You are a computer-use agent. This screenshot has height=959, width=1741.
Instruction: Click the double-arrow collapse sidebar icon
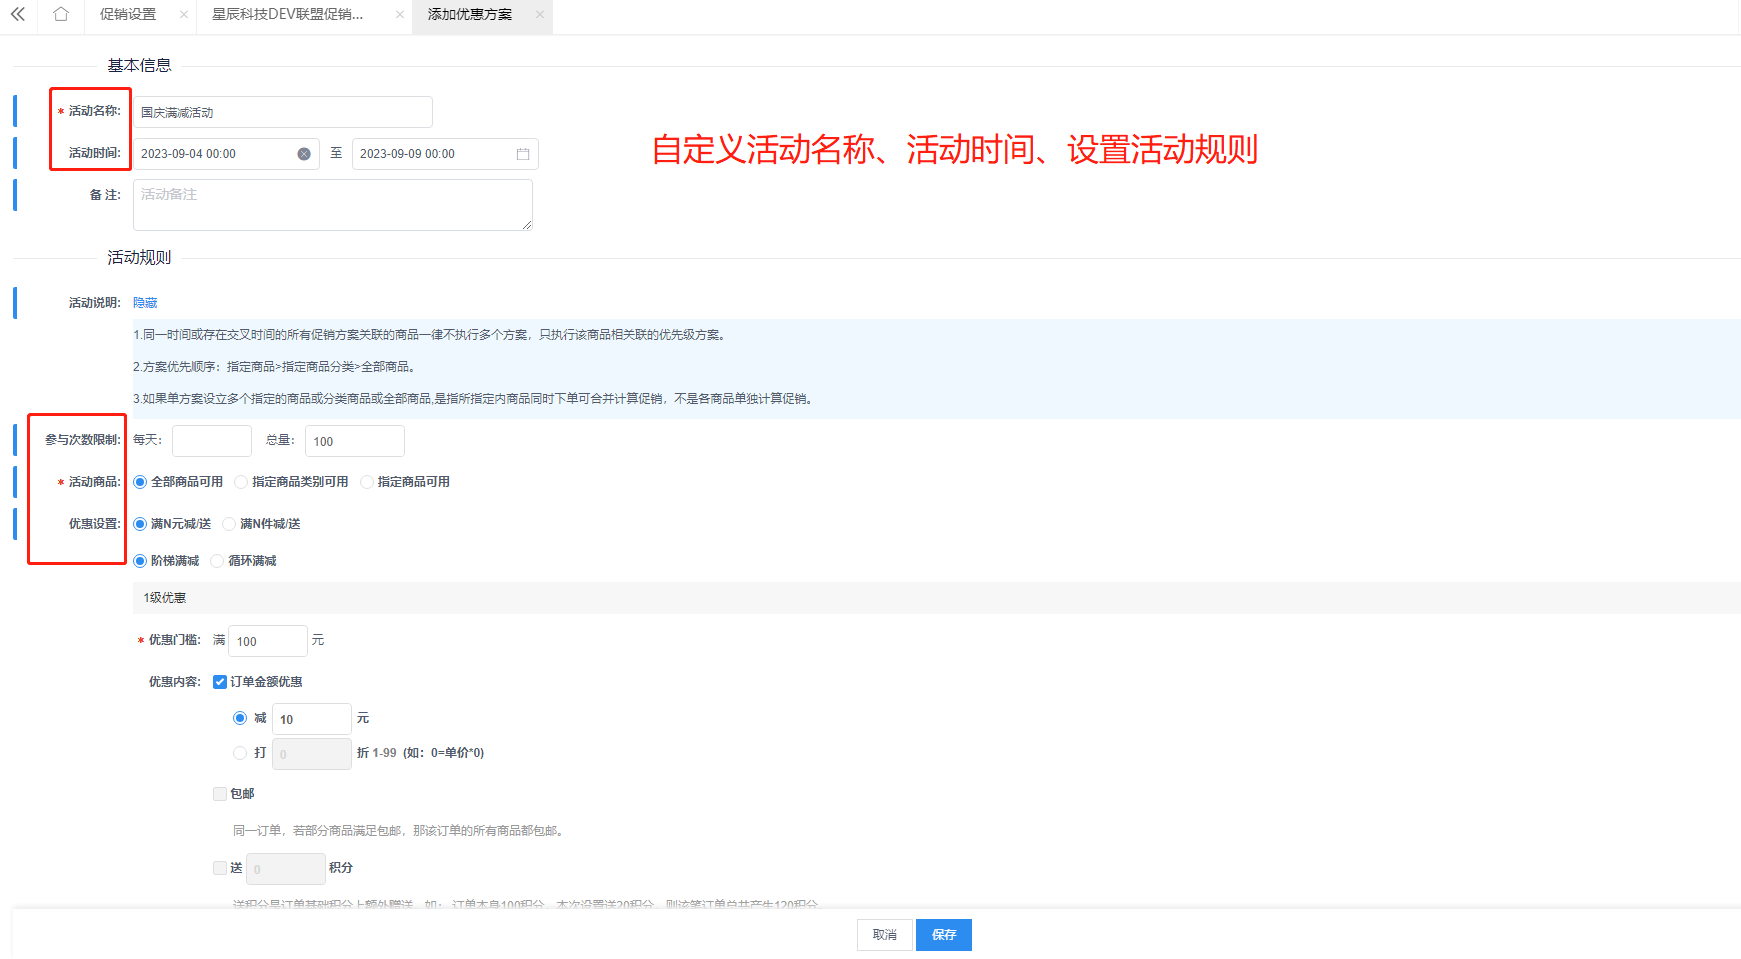click(x=18, y=15)
